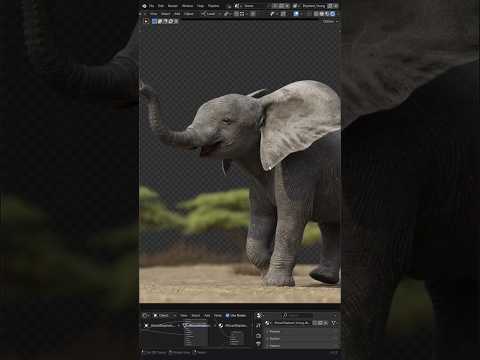480x360 pixels.
Task: Toggle viewport gizmos visibility
Action: (x=272, y=14)
